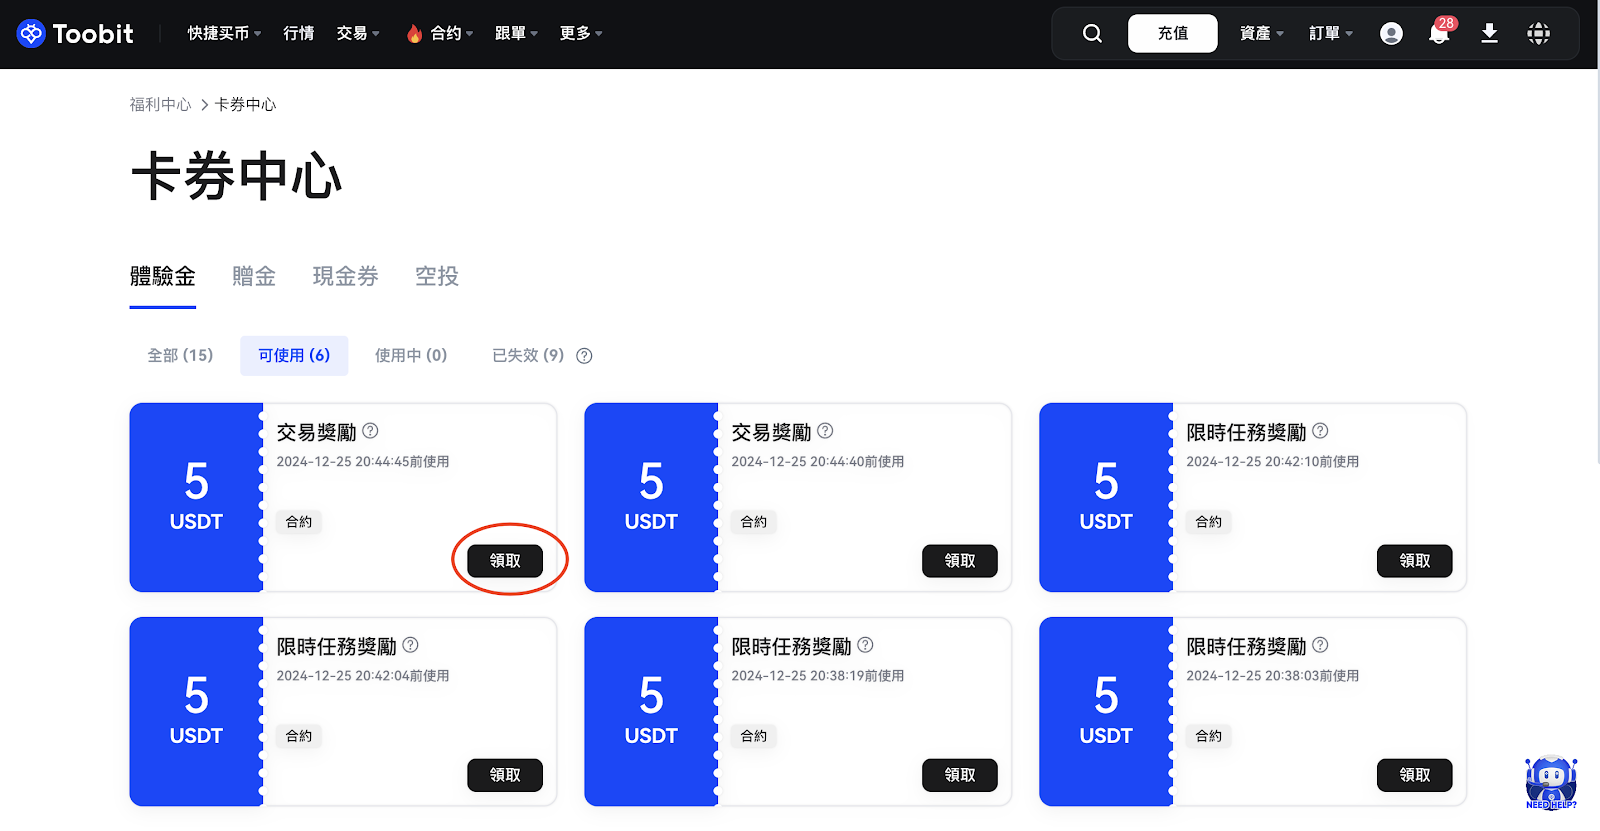Image resolution: width=1600 pixels, height=831 pixels.
Task: Open the user profile icon
Action: pyautogui.click(x=1391, y=34)
